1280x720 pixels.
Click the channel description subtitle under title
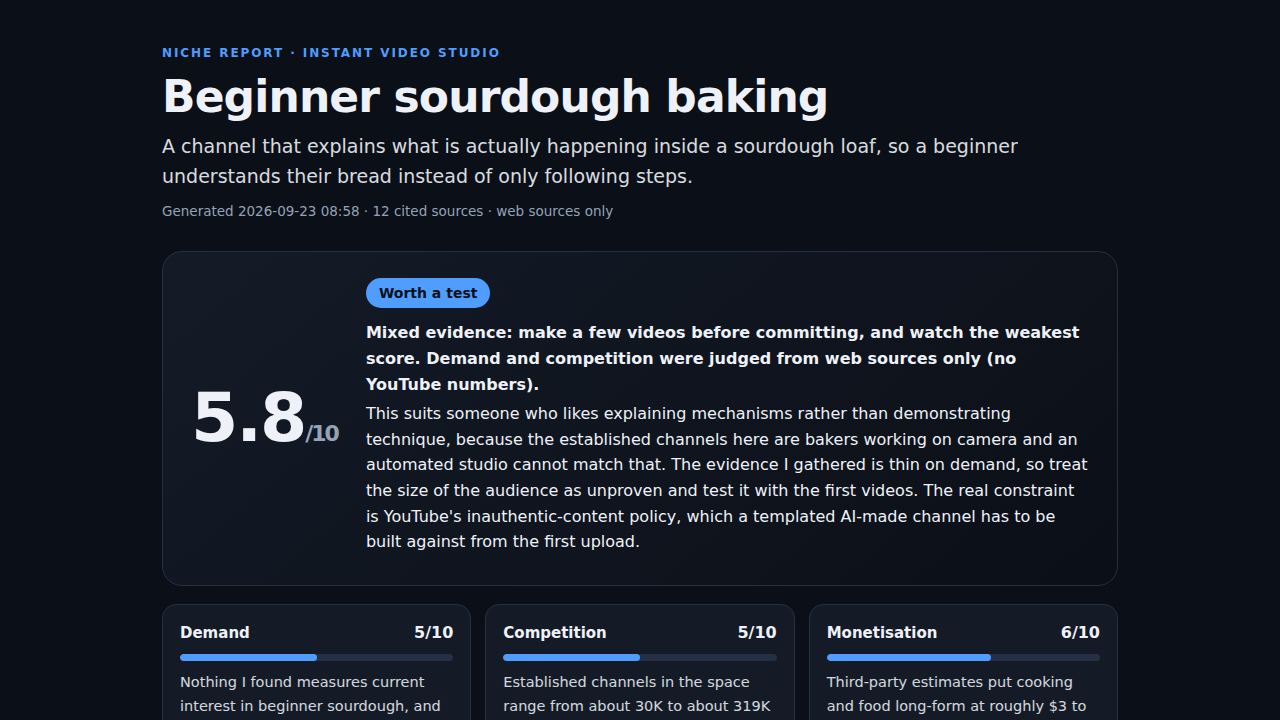590,161
